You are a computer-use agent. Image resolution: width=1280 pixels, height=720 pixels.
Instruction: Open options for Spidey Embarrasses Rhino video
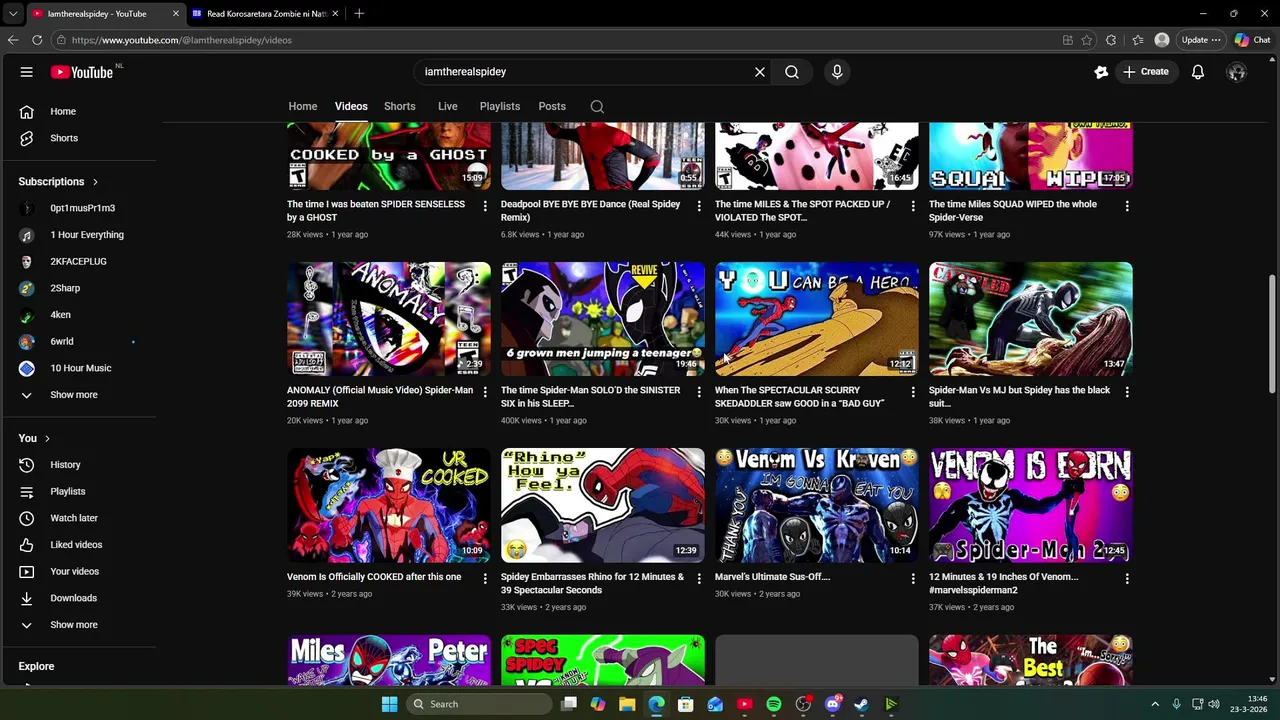[699, 578]
